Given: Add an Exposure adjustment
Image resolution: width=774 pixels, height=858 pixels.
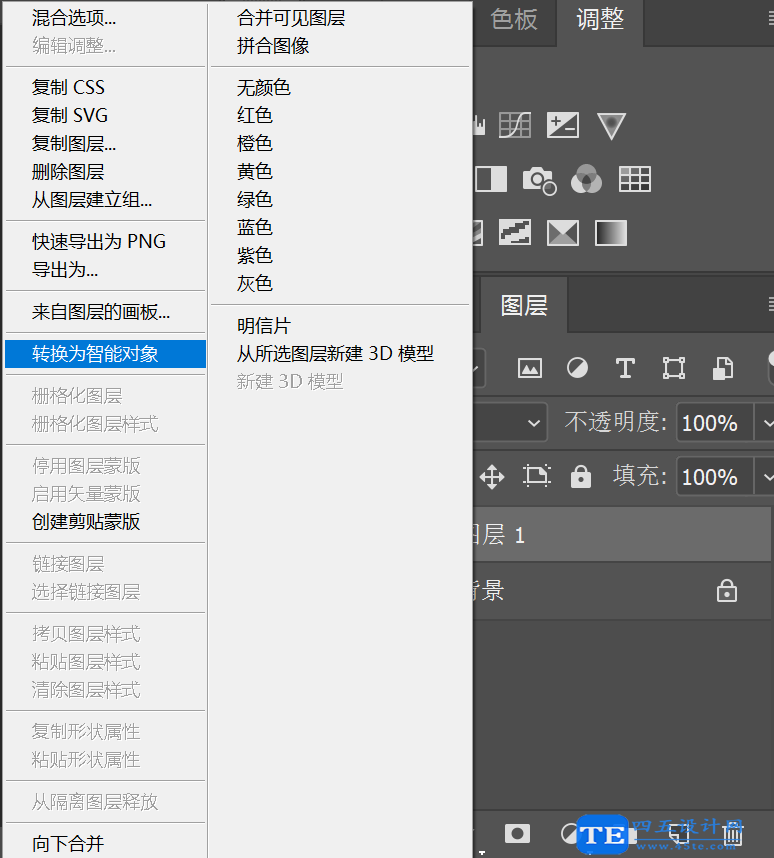Looking at the screenshot, I should coord(563,125).
